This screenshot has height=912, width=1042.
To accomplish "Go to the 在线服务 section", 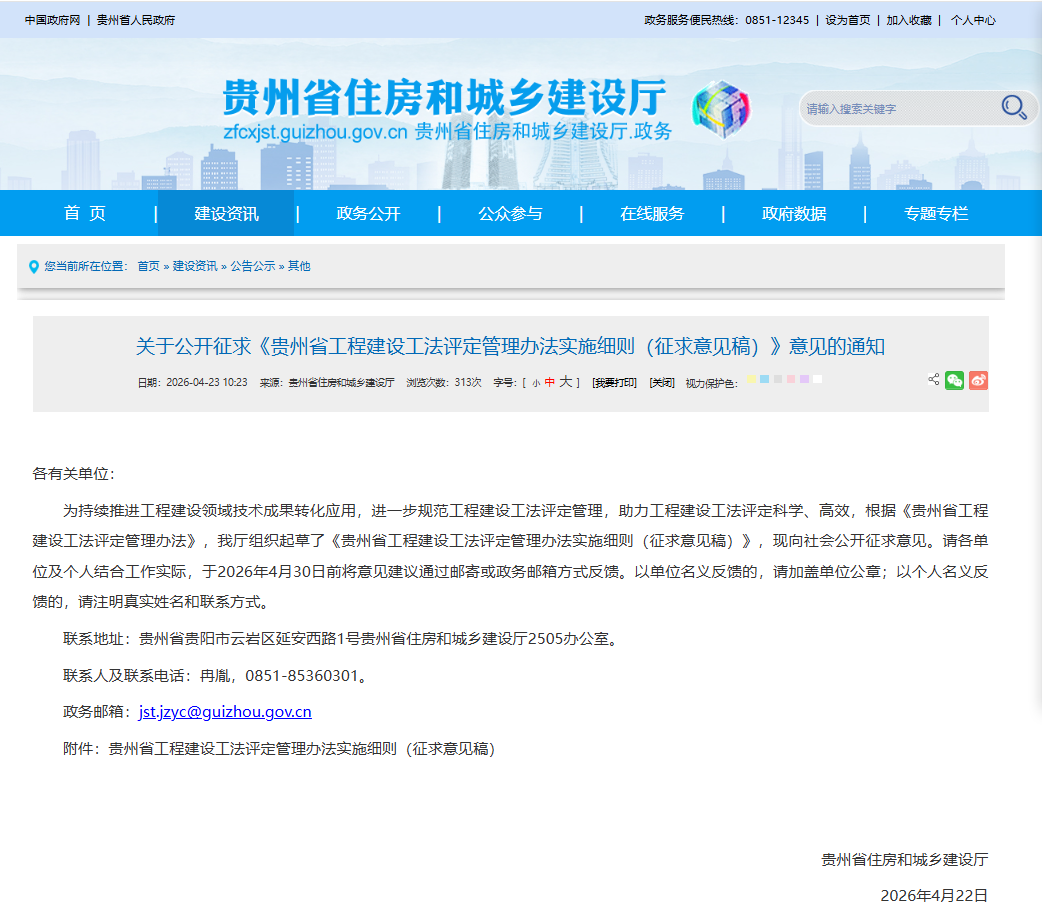I will coord(652,213).
